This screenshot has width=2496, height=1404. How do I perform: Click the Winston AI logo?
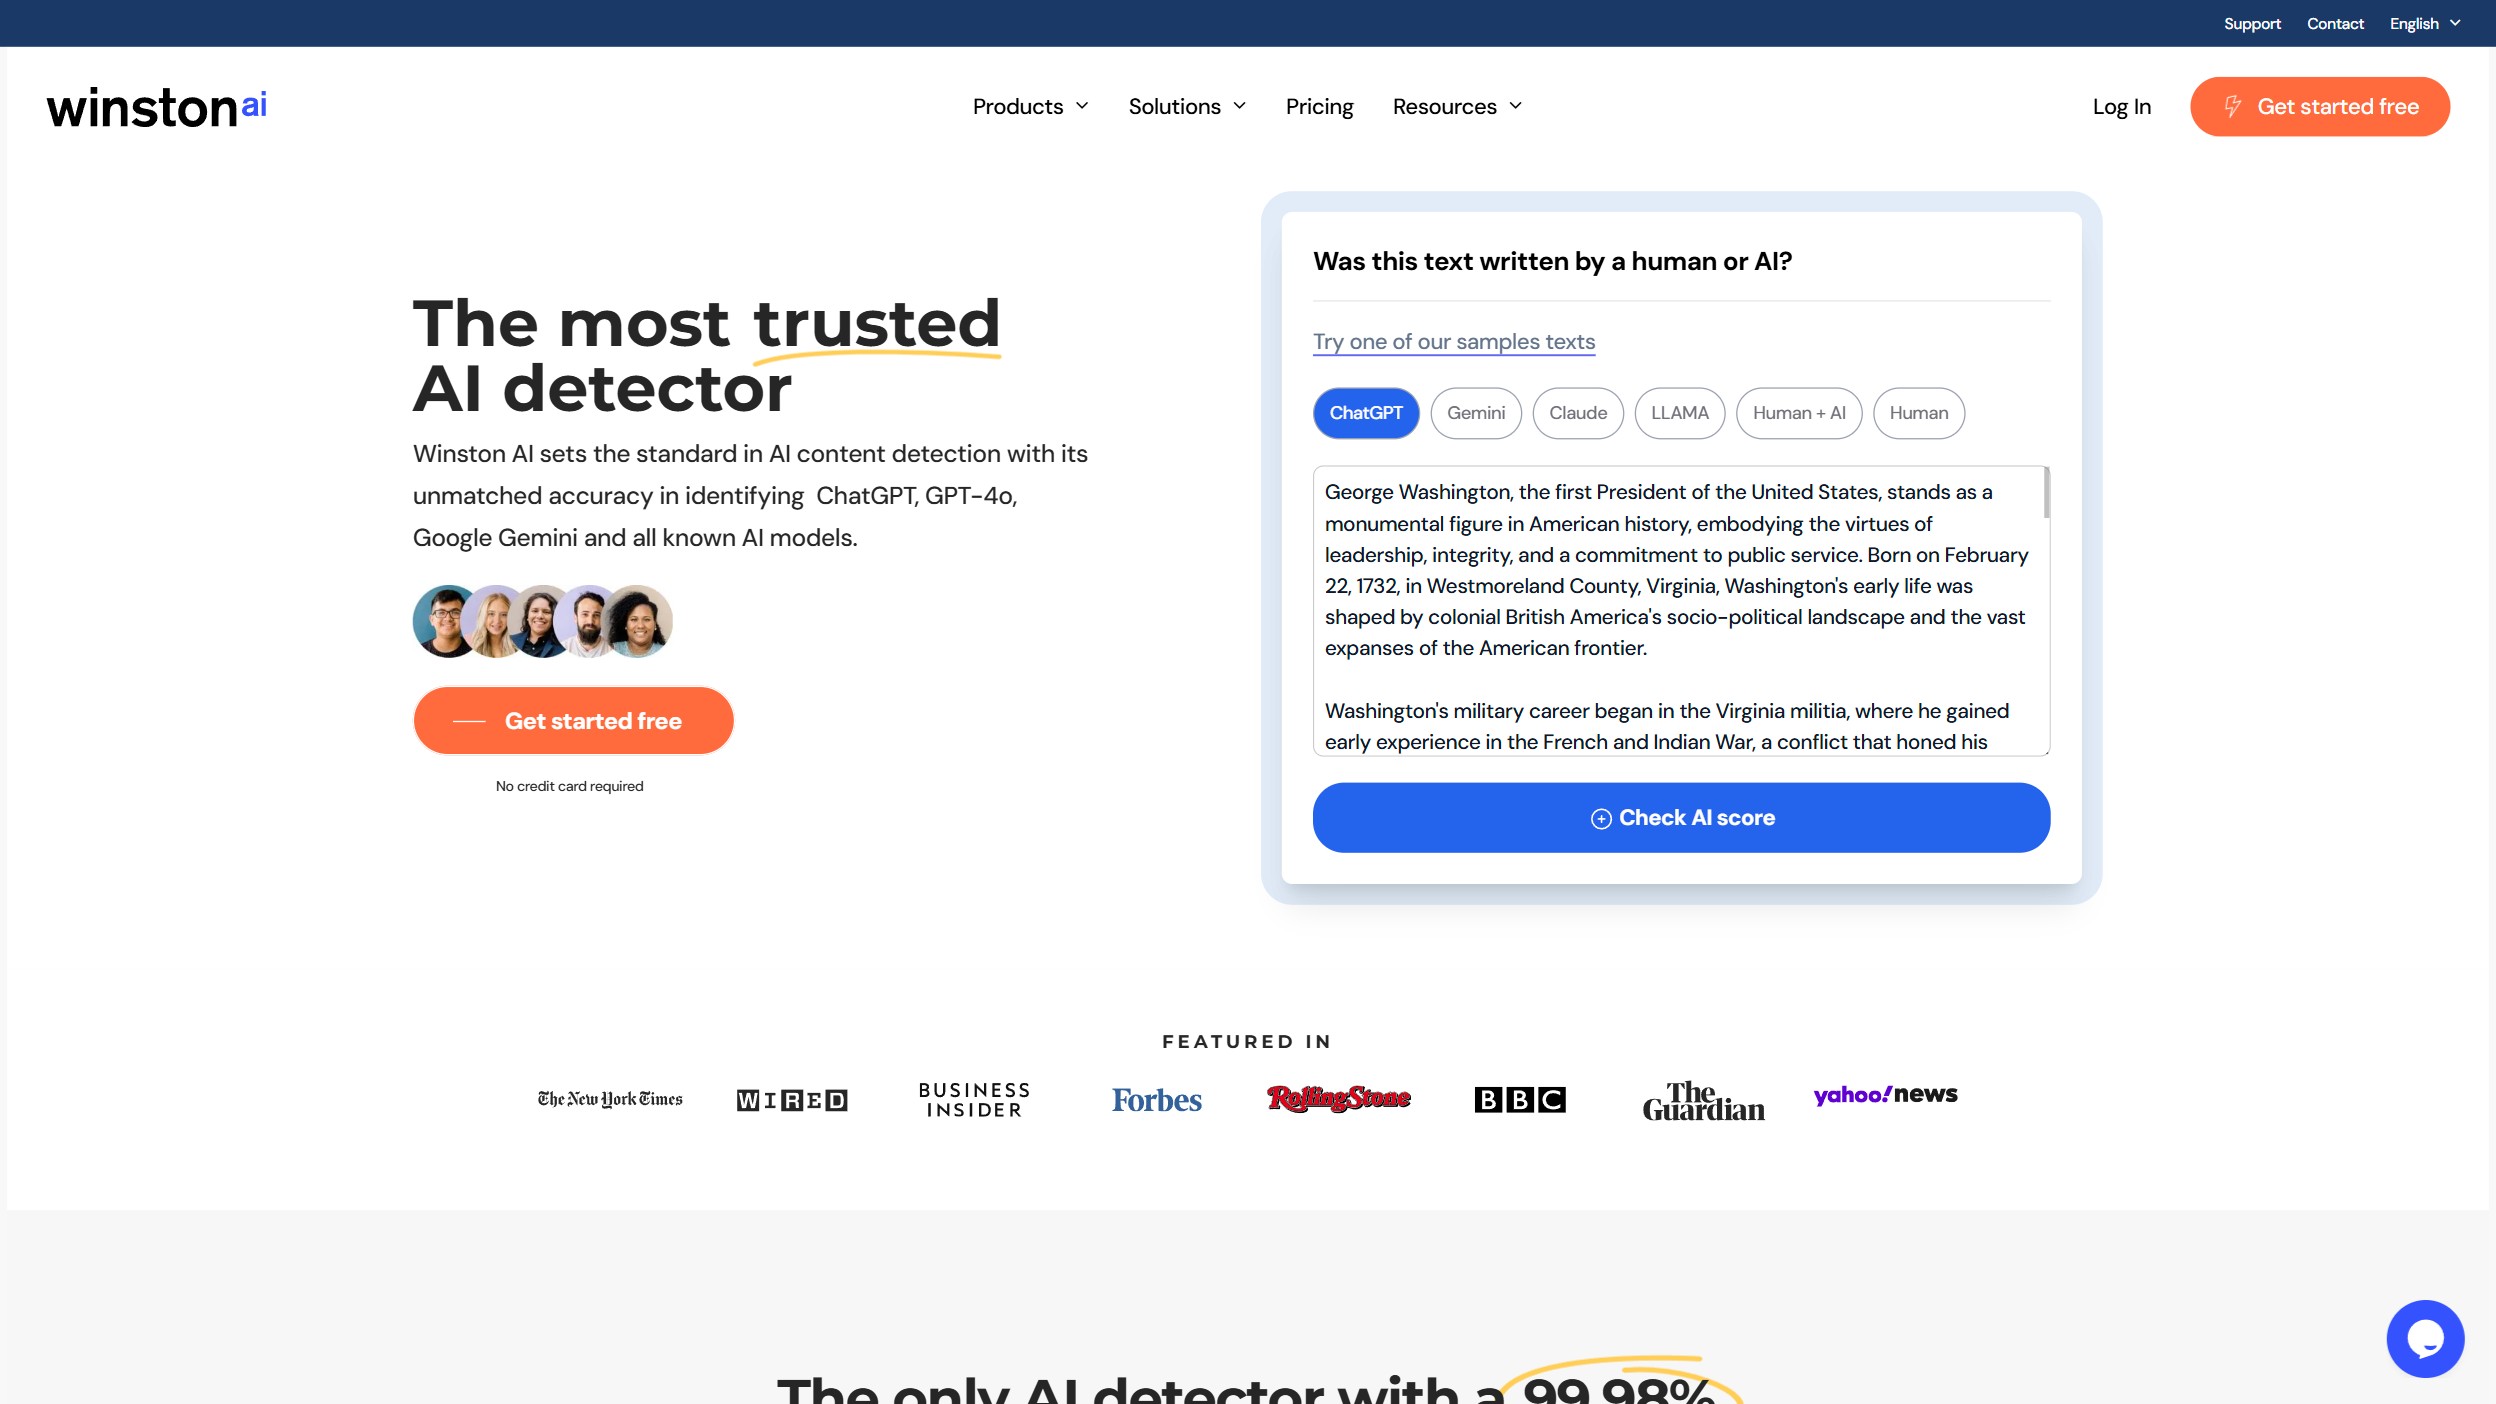coord(157,107)
